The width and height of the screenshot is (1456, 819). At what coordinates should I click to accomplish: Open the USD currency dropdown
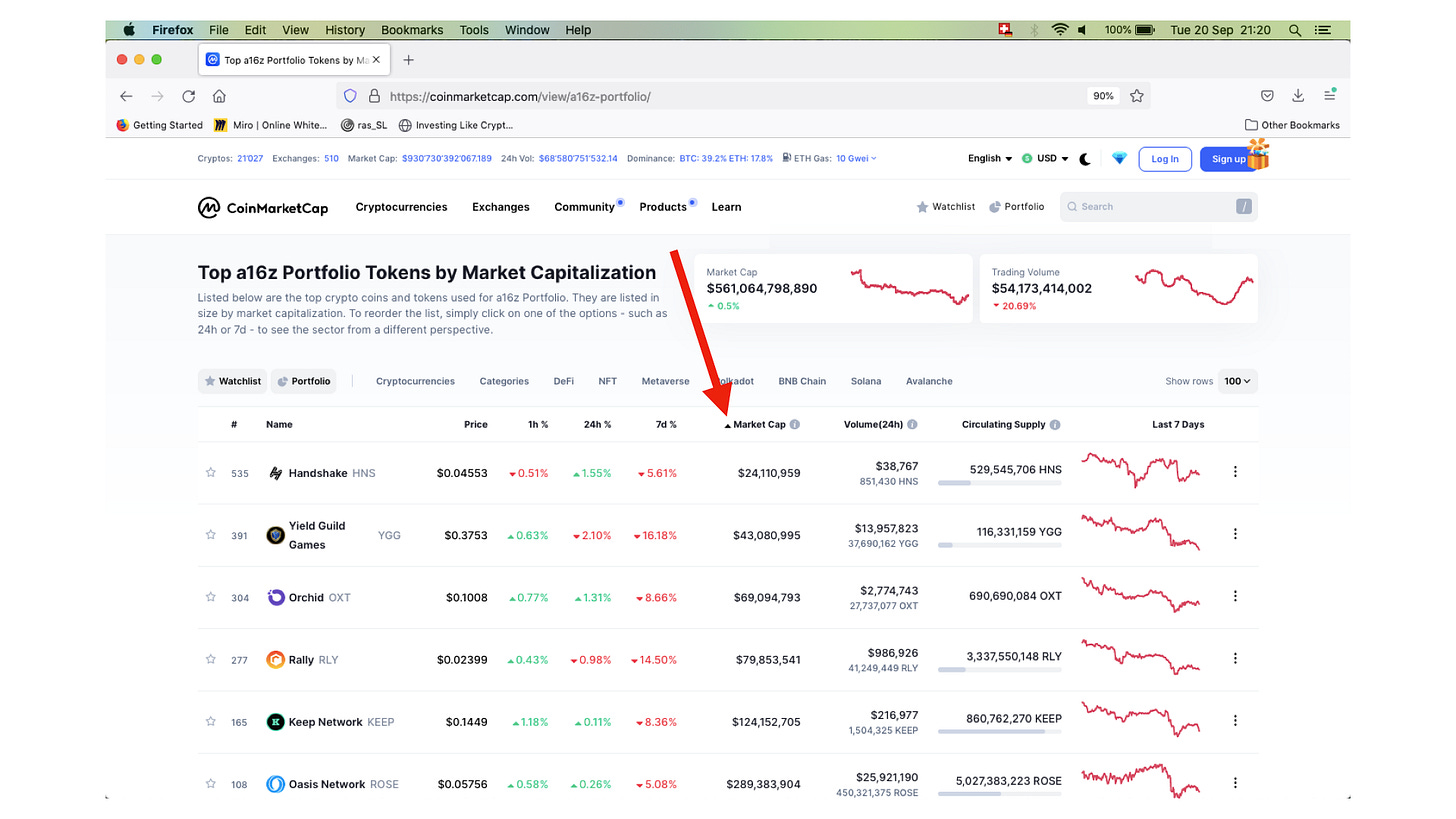[1045, 159]
